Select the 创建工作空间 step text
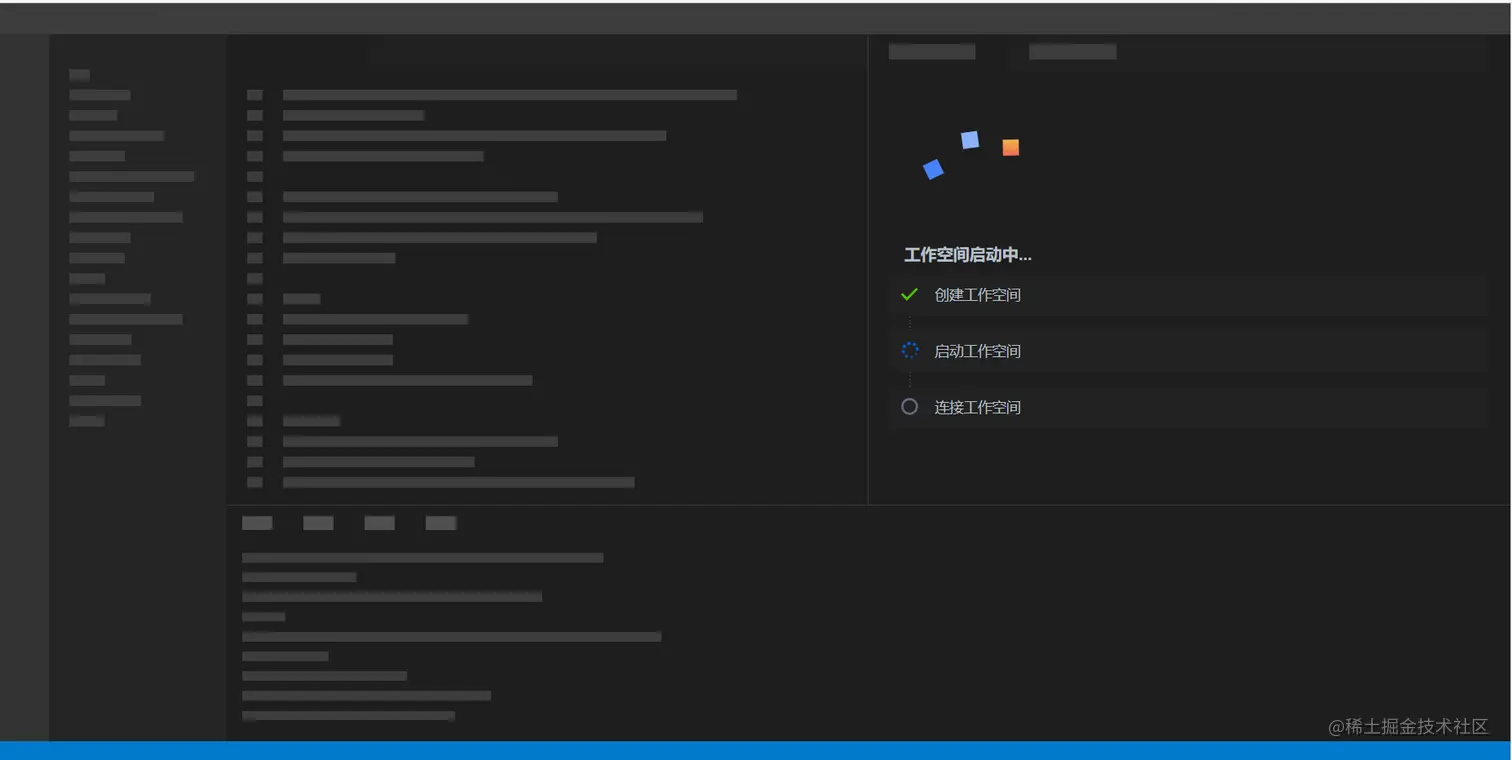Viewport: 1512px width, 760px height. [x=977, y=295]
